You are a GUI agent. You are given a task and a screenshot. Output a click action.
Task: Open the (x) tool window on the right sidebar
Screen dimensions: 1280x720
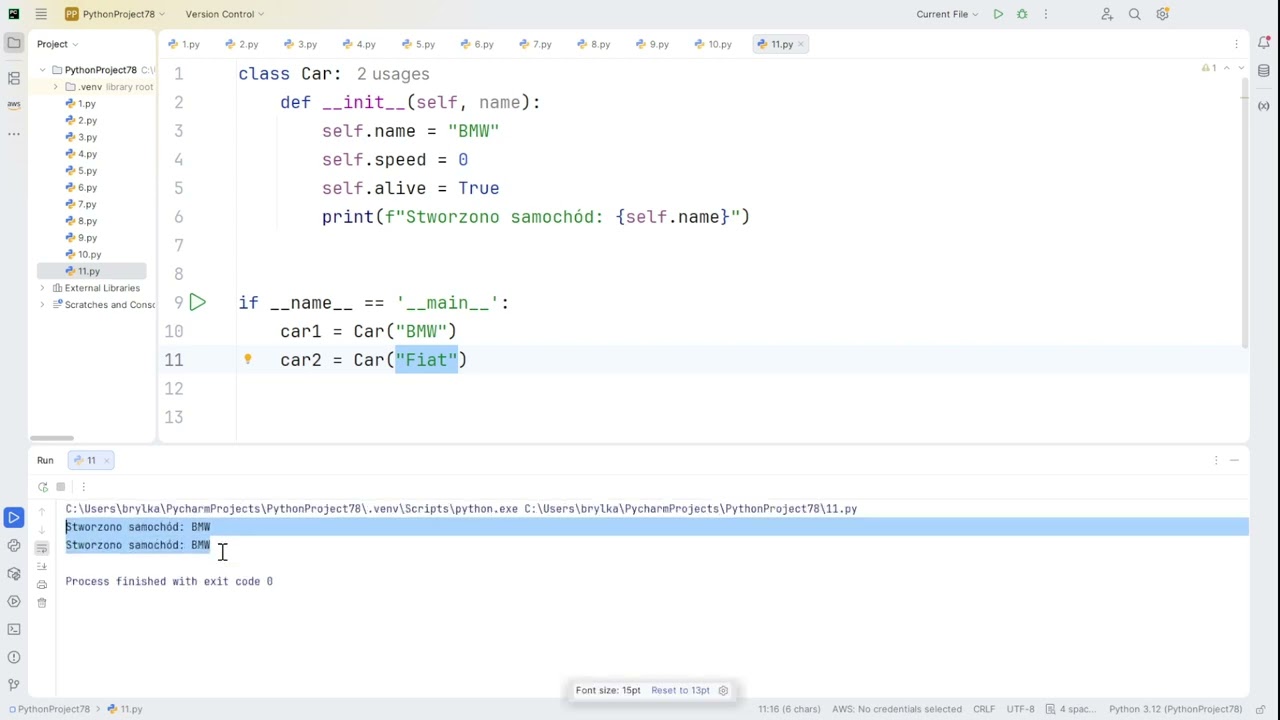click(x=1264, y=105)
